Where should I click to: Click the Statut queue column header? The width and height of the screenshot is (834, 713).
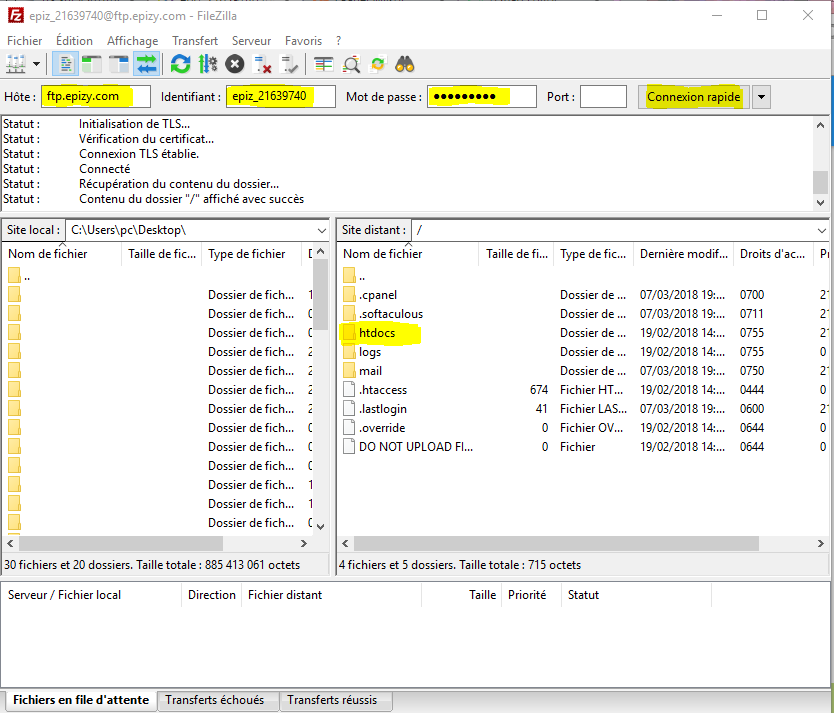click(636, 595)
